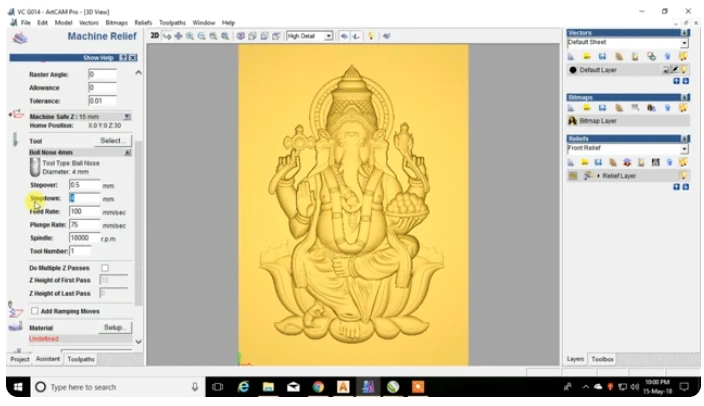Click the Material Setup... button
Screen dimensions: 704x406
point(114,327)
